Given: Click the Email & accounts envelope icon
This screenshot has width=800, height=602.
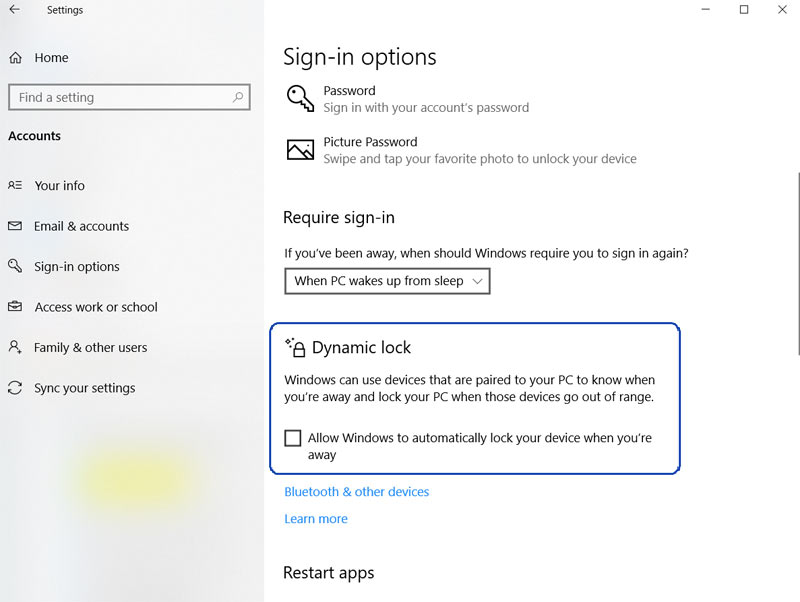Looking at the screenshot, I should (x=15, y=226).
